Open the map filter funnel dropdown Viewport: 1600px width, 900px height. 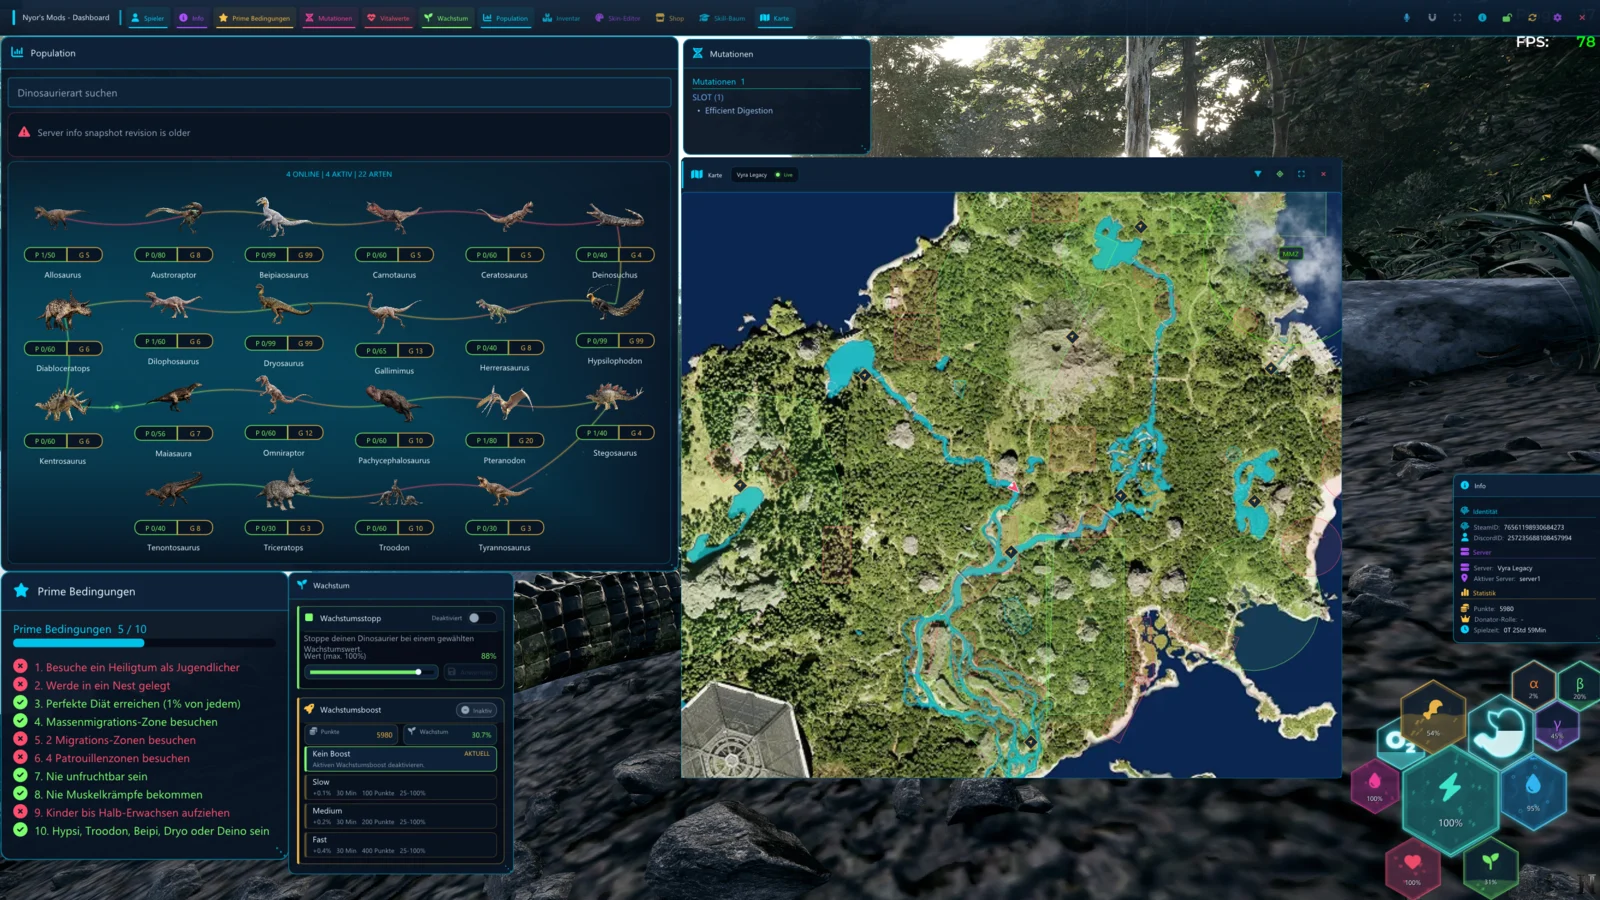tap(1258, 174)
